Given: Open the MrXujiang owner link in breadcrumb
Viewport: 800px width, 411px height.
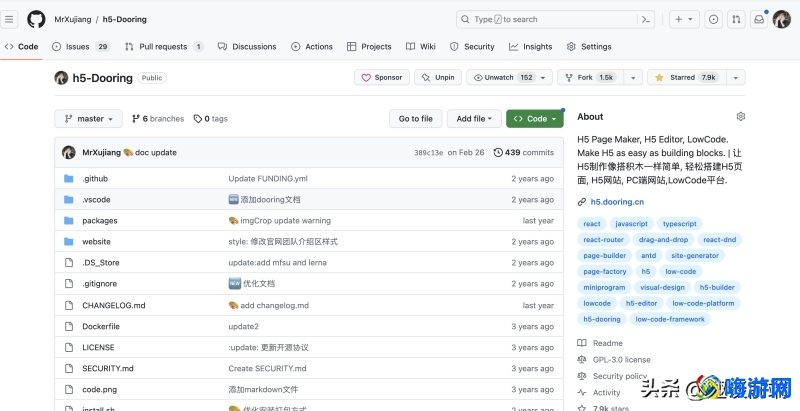Looking at the screenshot, I should (72, 19).
